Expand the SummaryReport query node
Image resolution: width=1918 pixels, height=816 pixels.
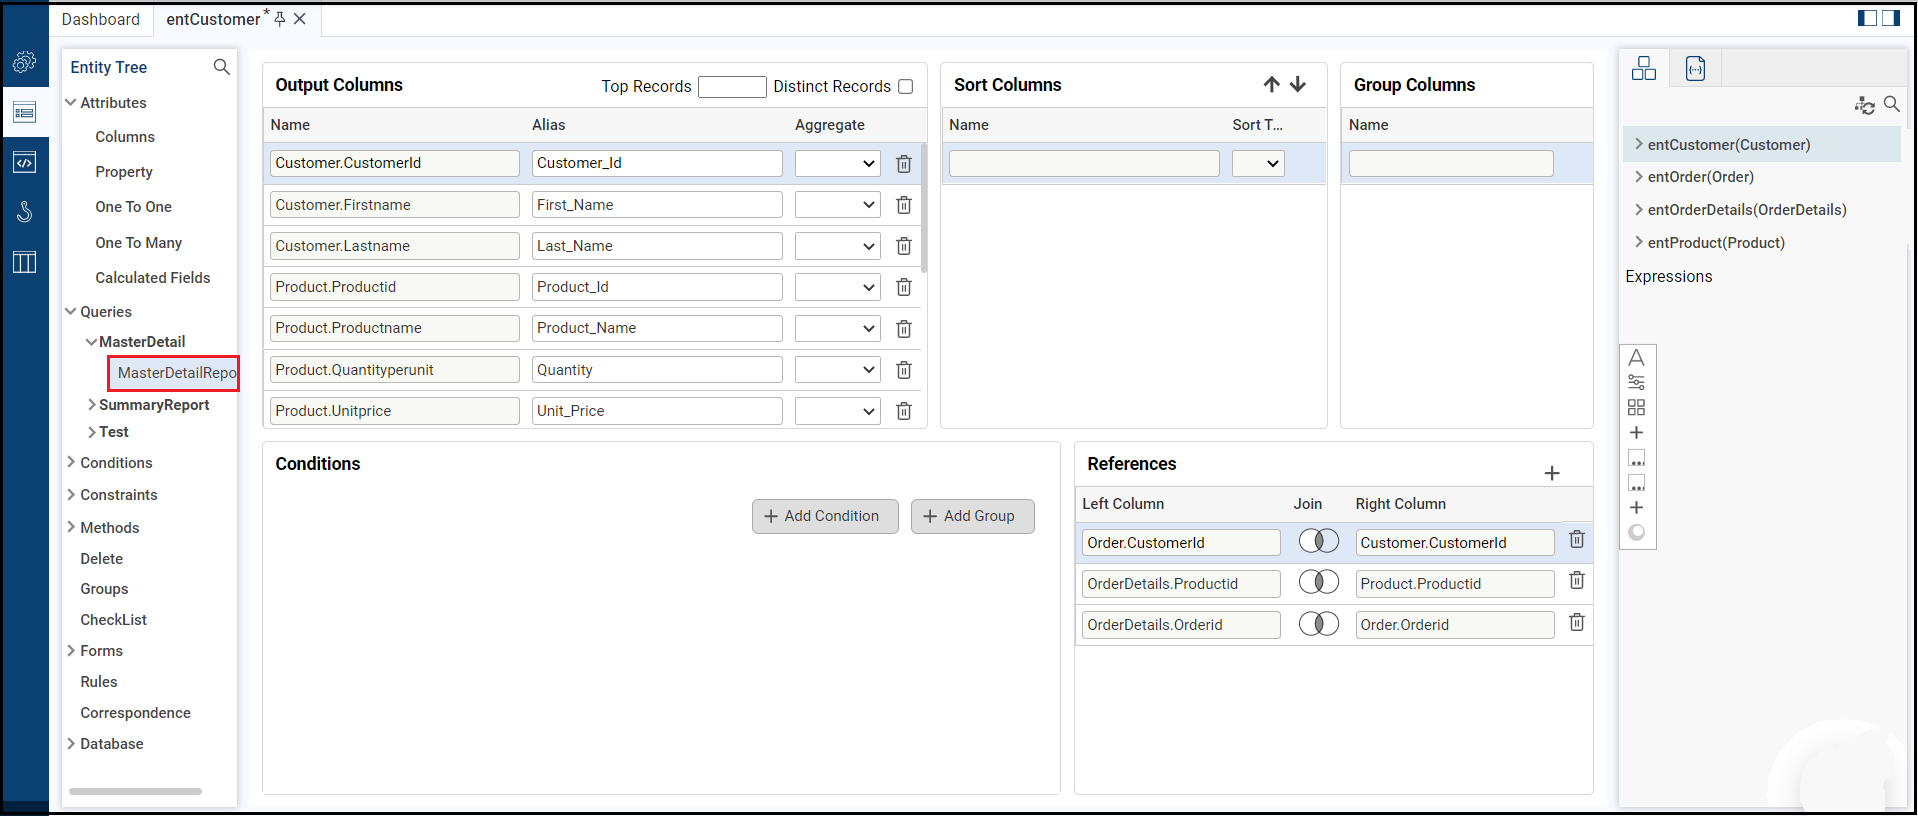pyautogui.click(x=92, y=405)
